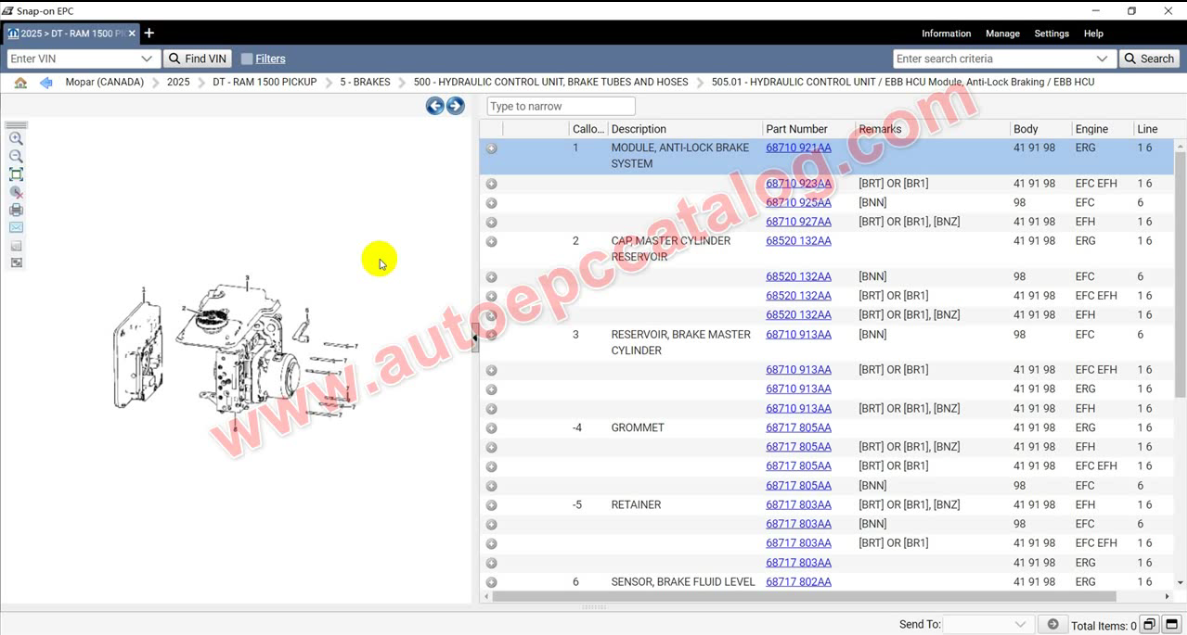Sort by the Engine column header
Image resolution: width=1187 pixels, height=635 pixels.
[x=1092, y=129]
